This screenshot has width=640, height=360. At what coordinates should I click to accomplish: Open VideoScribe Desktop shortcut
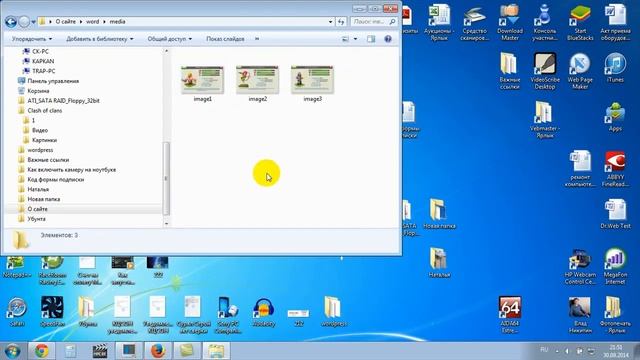point(545,71)
